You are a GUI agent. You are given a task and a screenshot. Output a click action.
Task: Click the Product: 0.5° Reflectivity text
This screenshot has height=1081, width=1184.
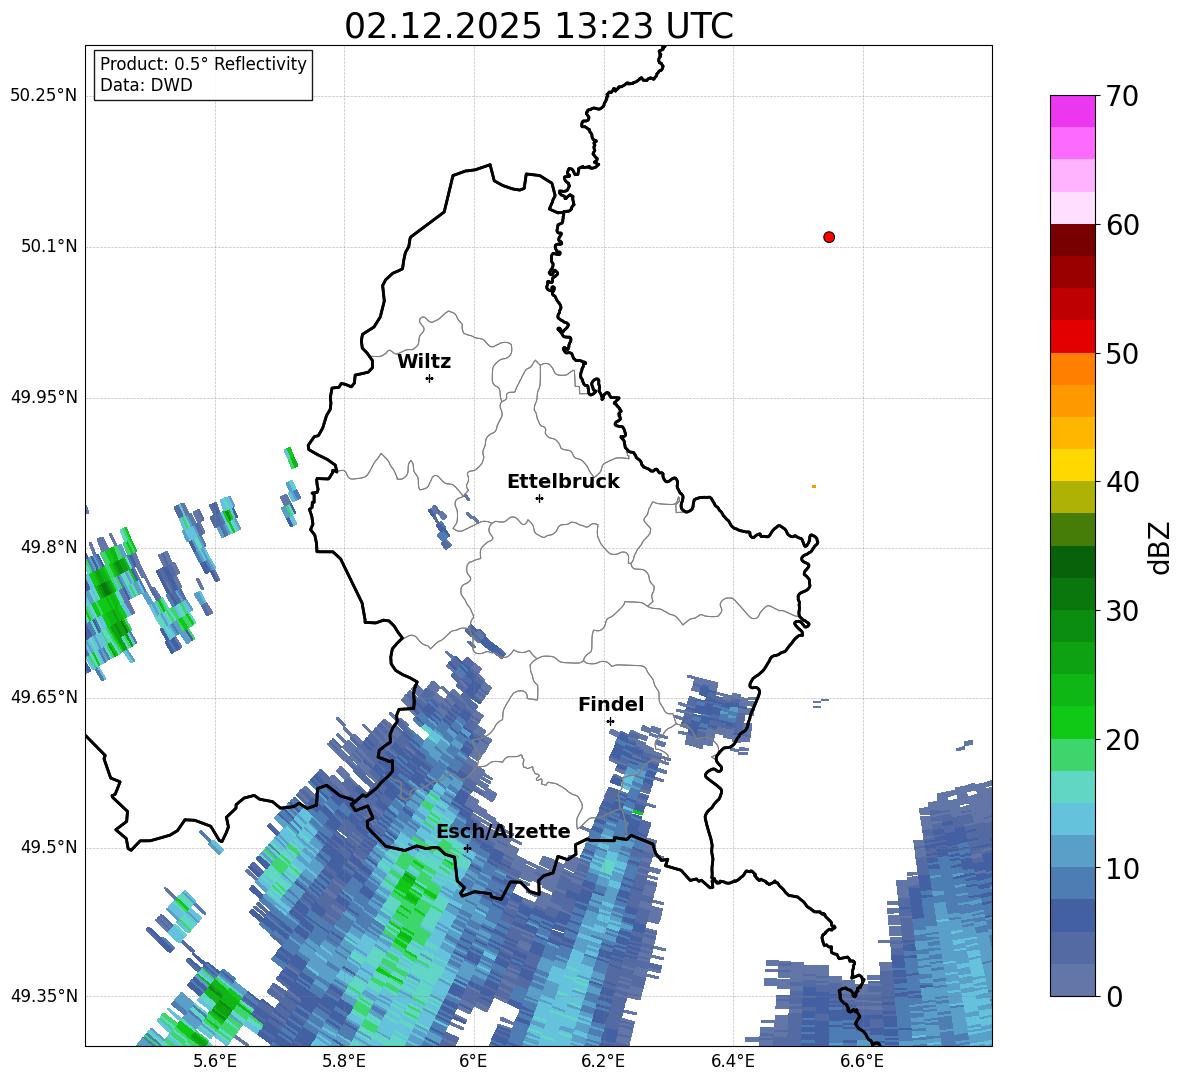[203, 64]
